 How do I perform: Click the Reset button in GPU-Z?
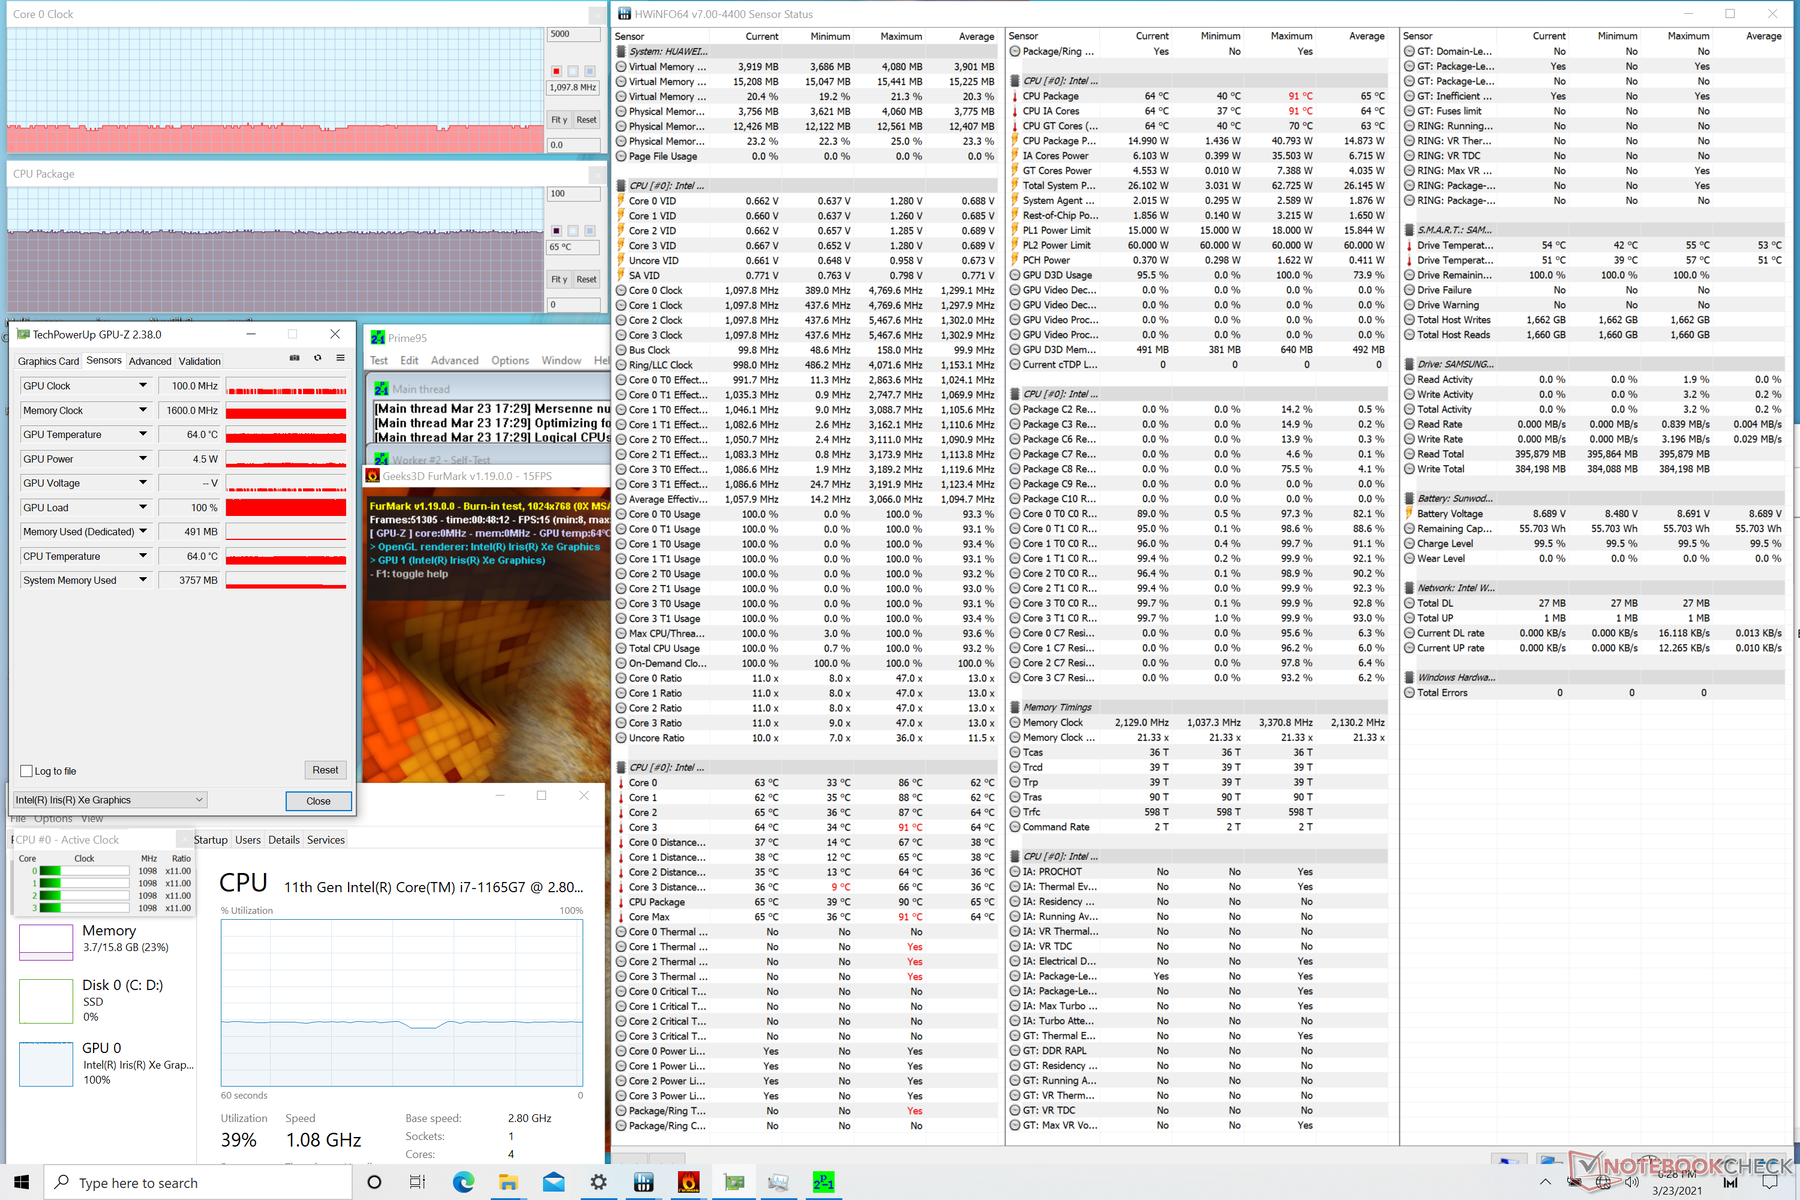(325, 770)
